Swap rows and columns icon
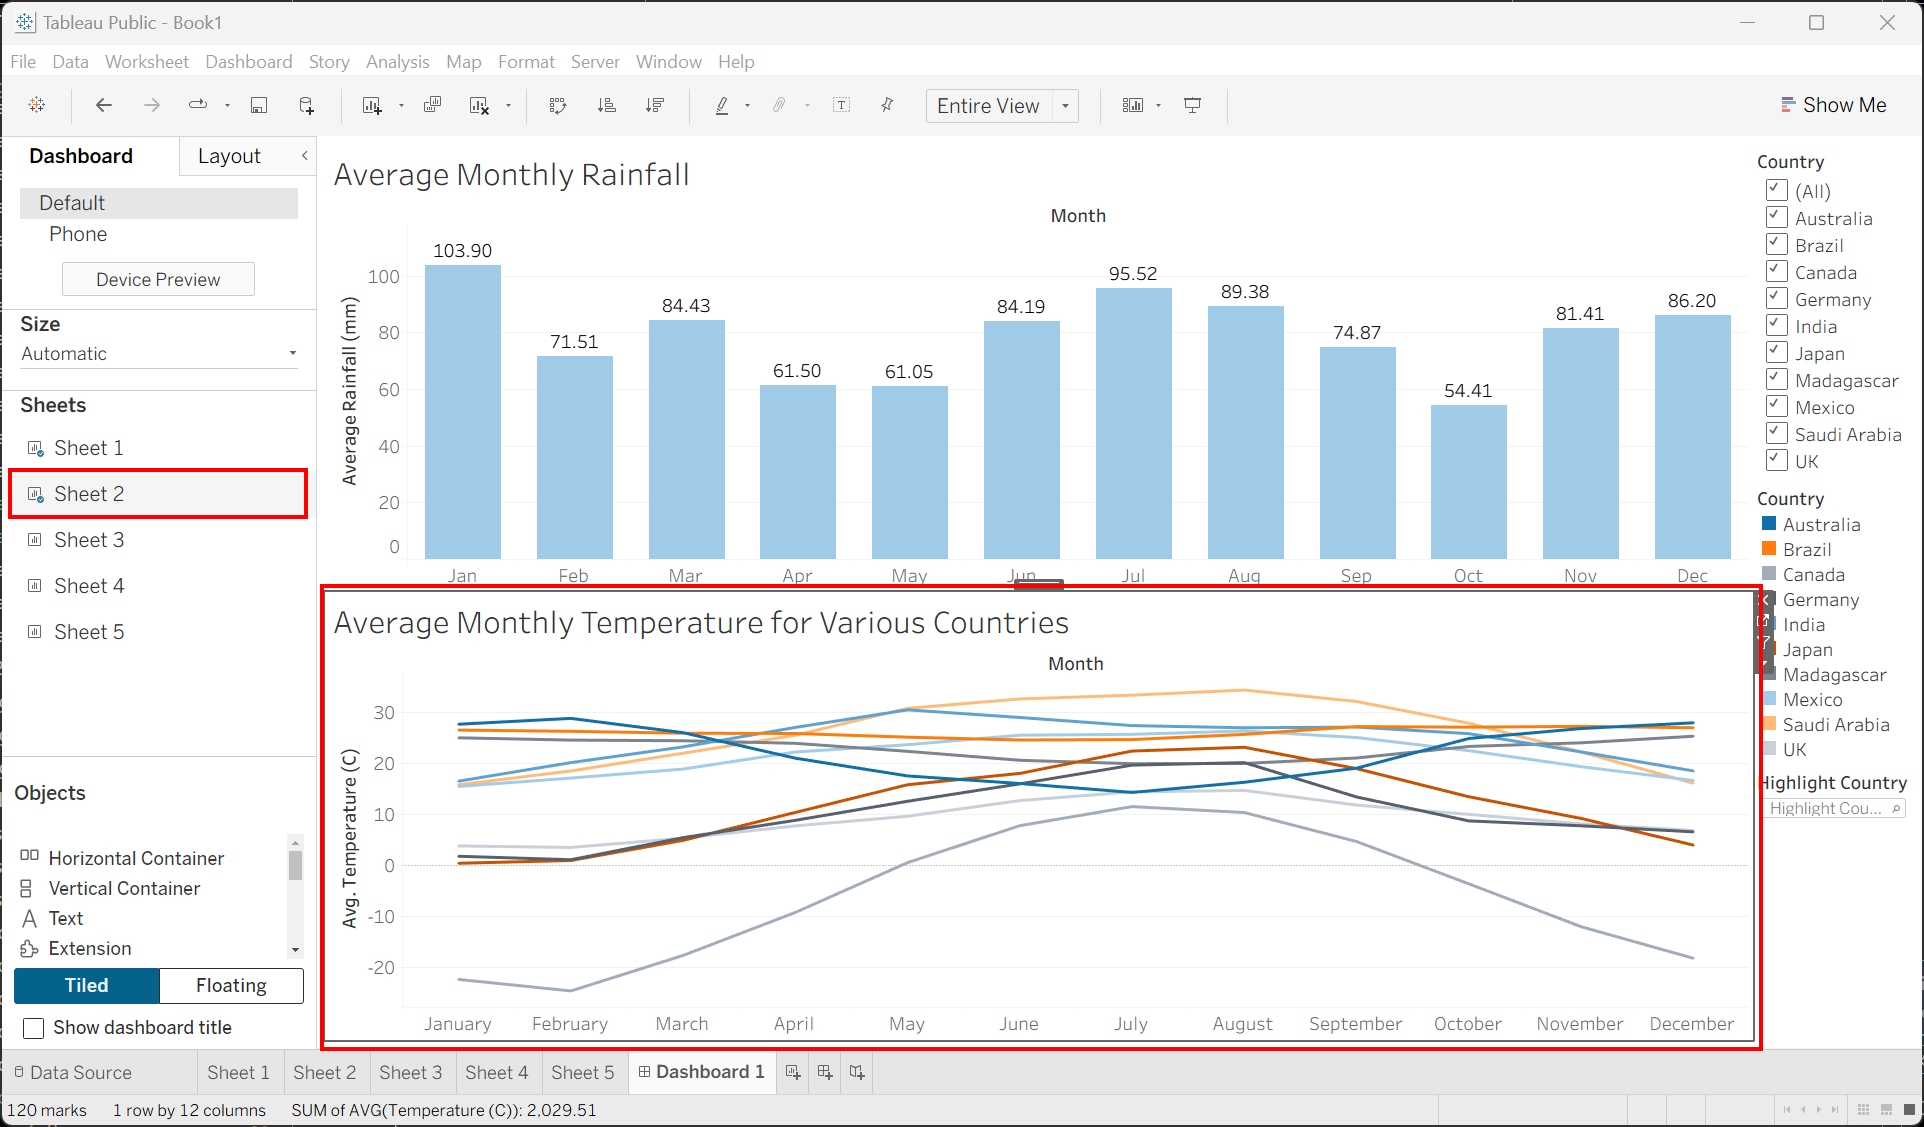This screenshot has height=1127, width=1924. (x=558, y=105)
